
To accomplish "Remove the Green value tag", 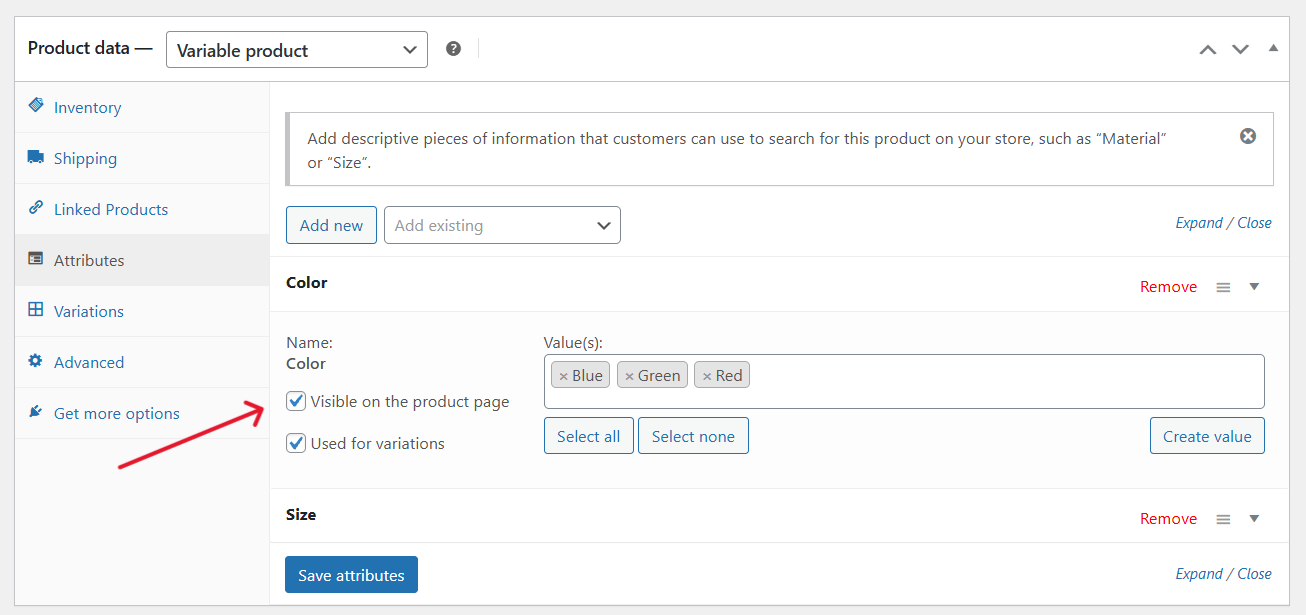I will [x=628, y=374].
